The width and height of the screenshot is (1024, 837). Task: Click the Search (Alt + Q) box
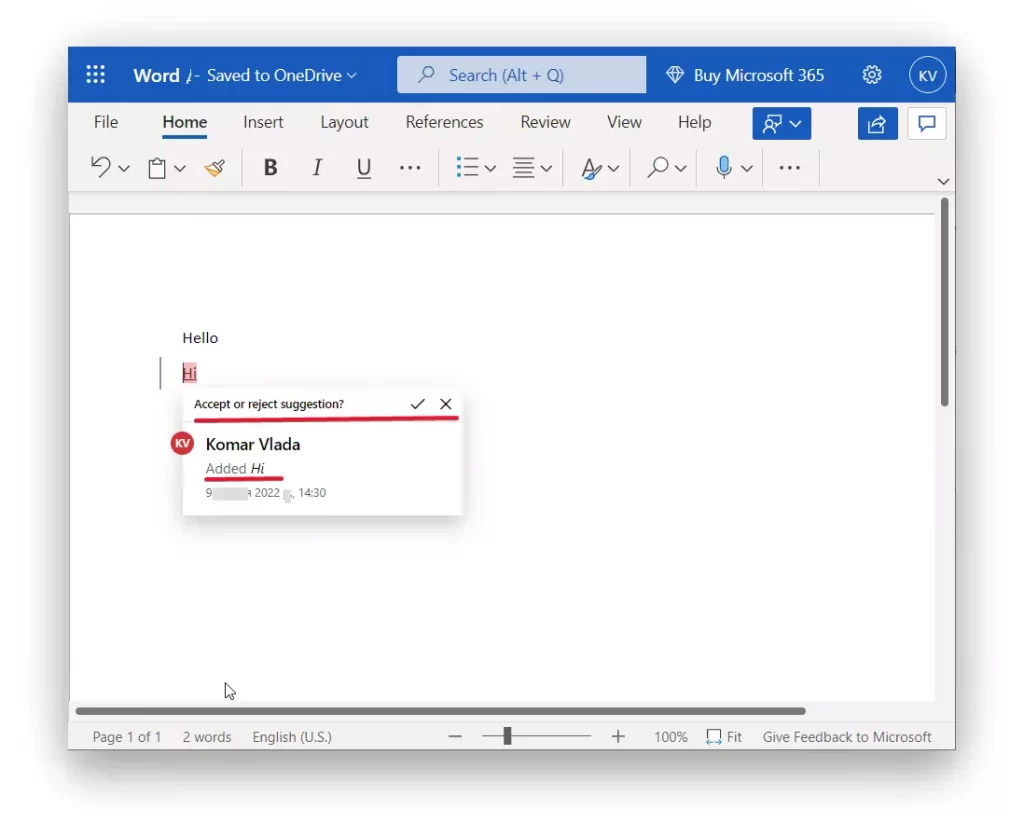click(521, 74)
